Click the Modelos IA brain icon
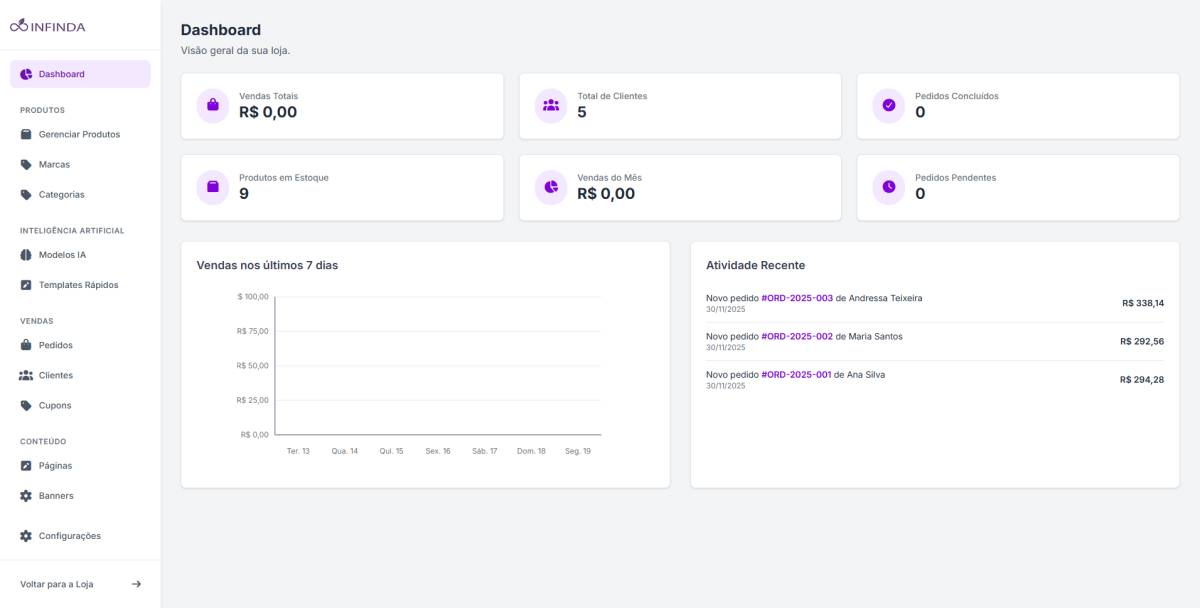Viewport: 1200px width, 608px height. pyautogui.click(x=26, y=255)
